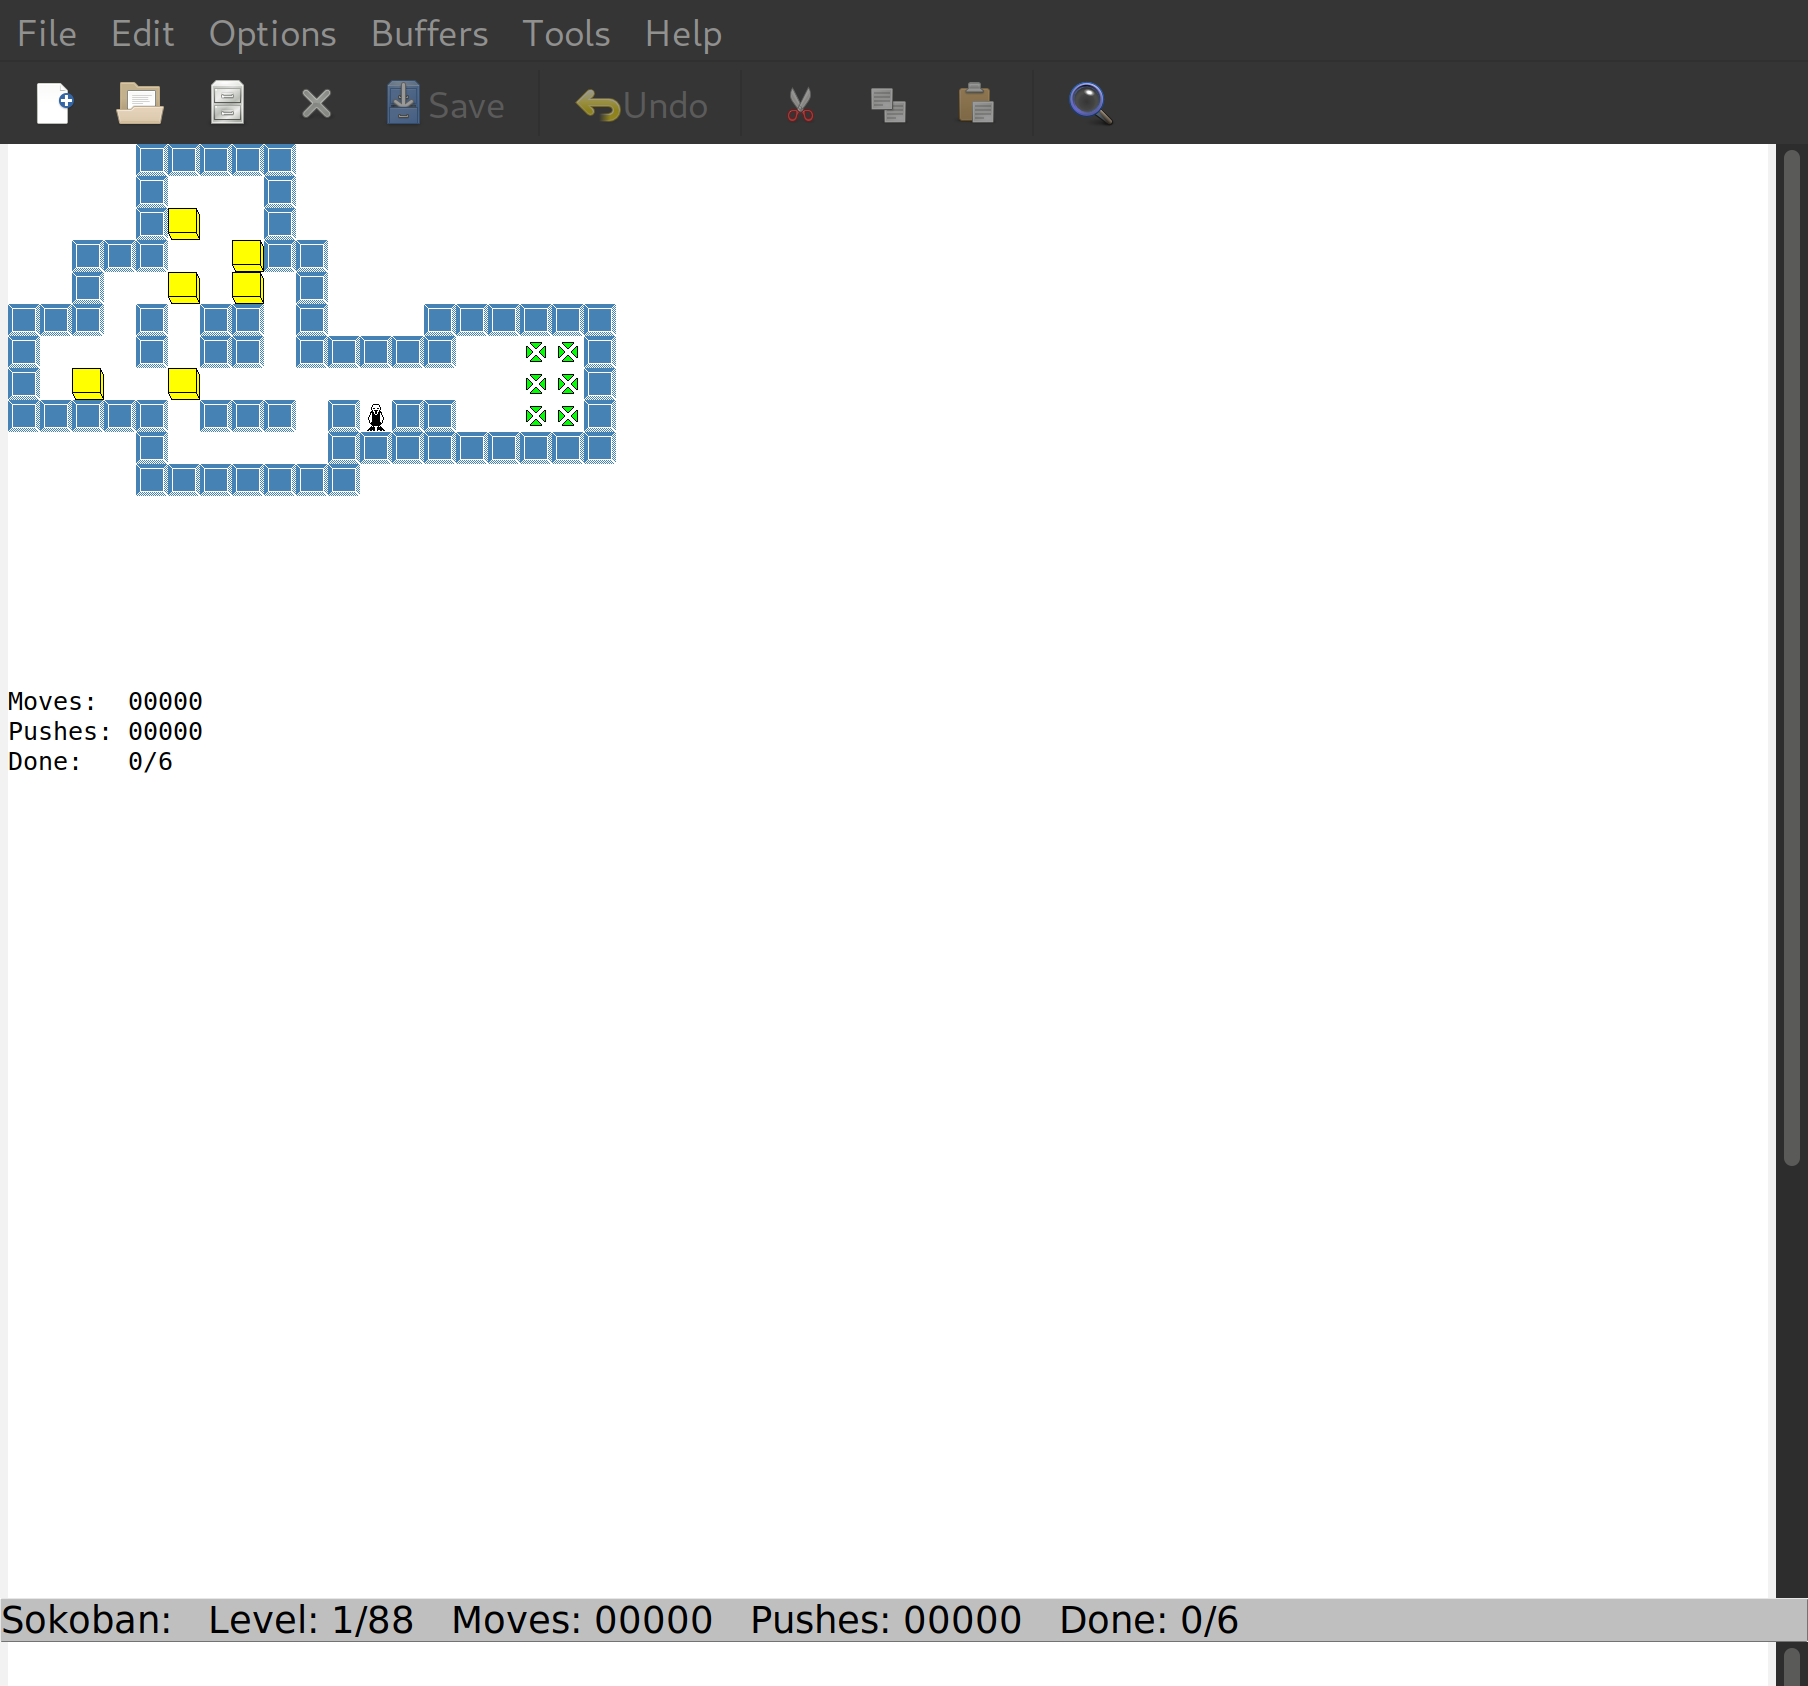
Task: Search with the magnifying glass icon
Action: coord(1090,103)
